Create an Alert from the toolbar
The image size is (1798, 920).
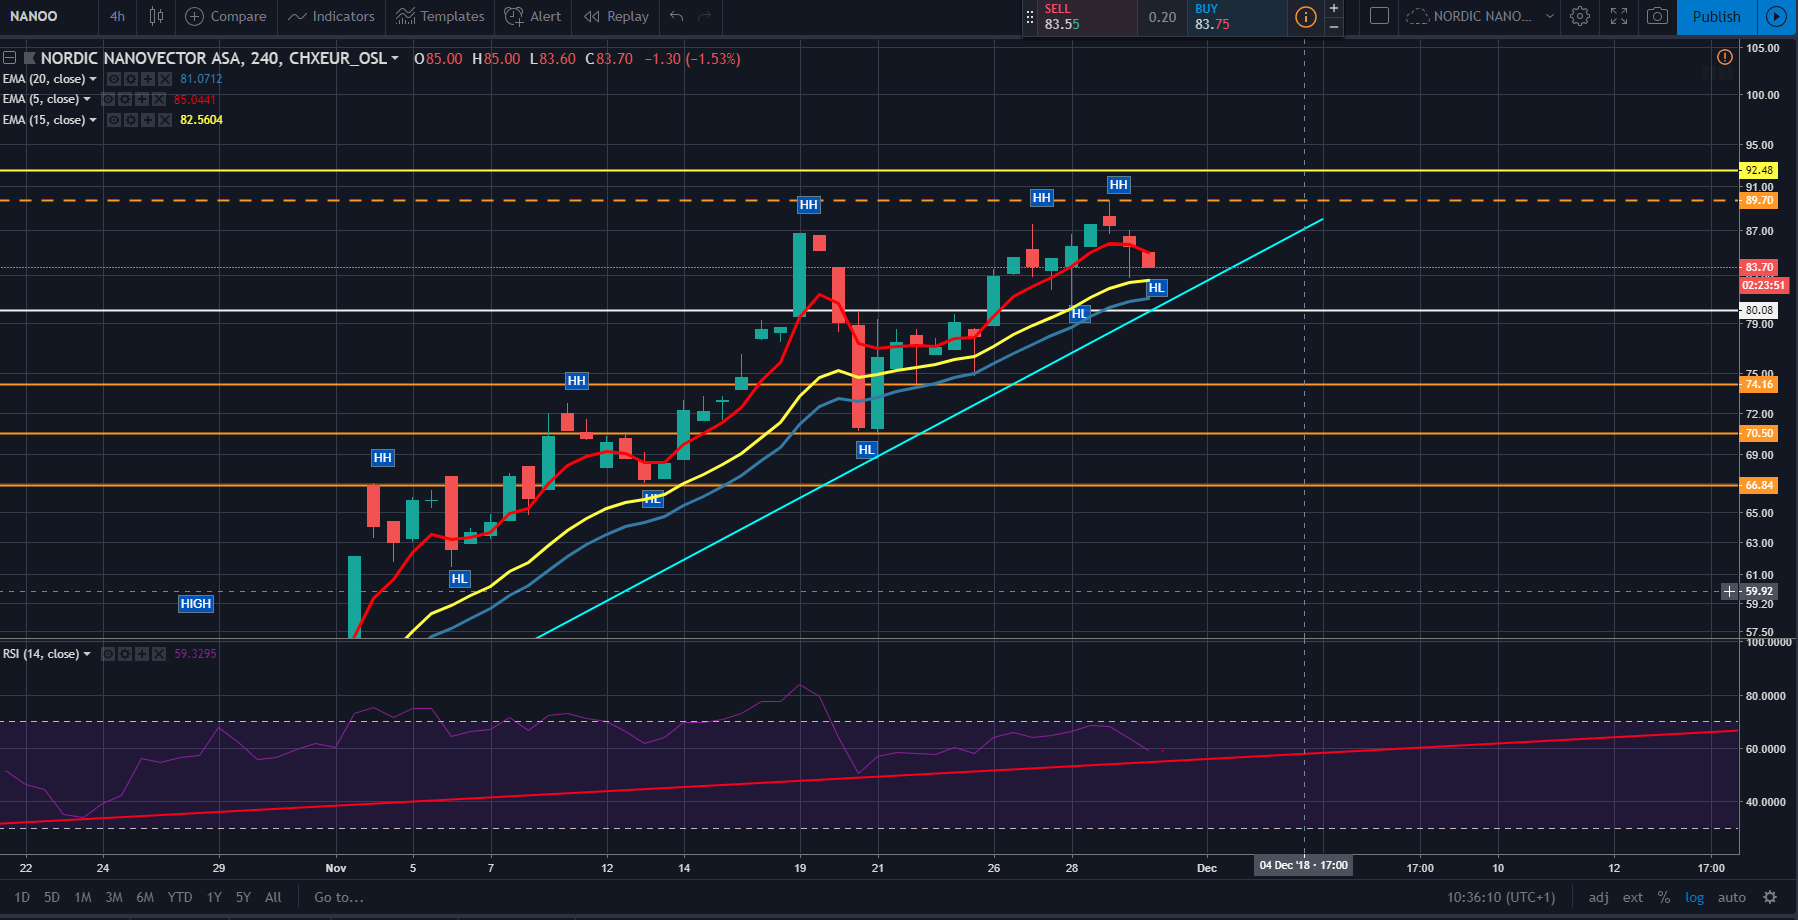pyautogui.click(x=533, y=16)
